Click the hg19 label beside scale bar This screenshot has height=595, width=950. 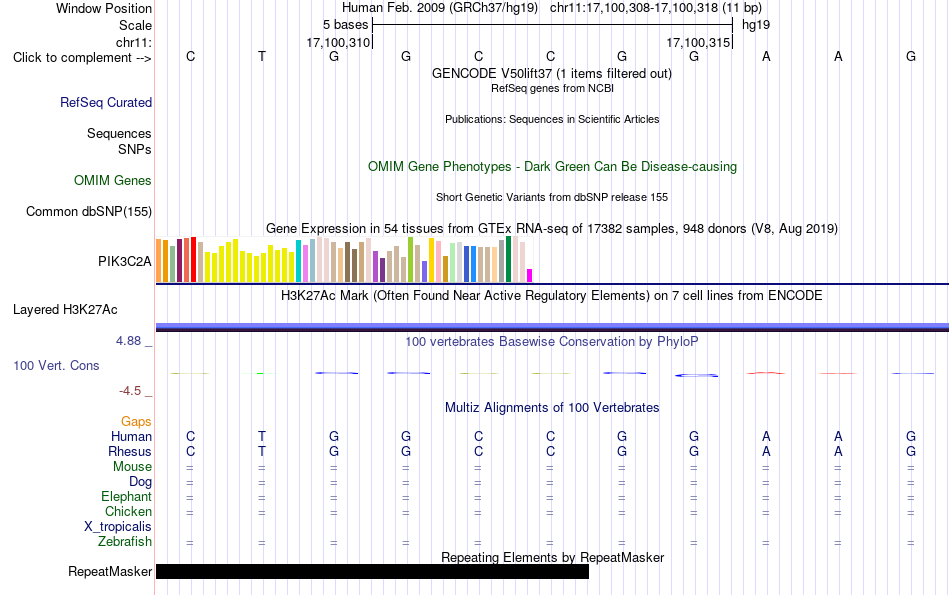tap(756, 25)
